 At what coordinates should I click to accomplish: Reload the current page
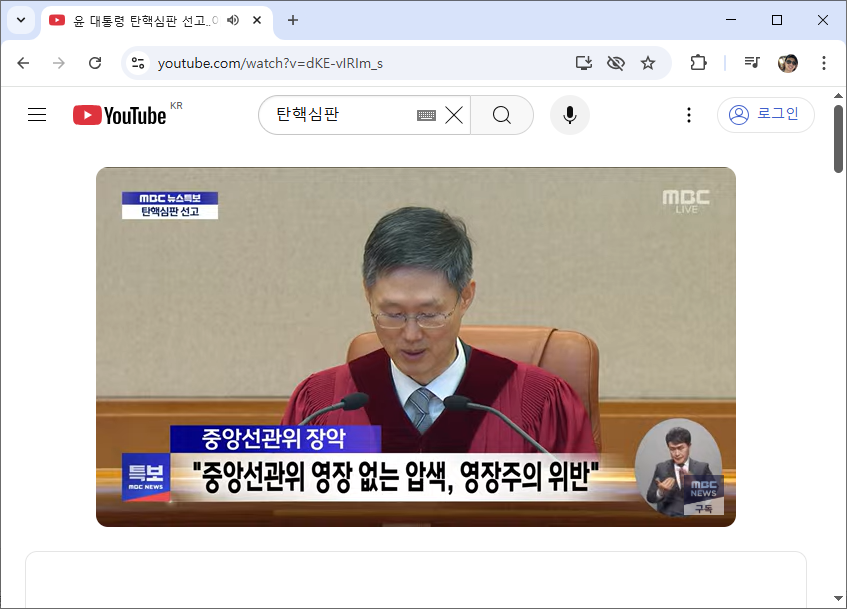tap(95, 63)
